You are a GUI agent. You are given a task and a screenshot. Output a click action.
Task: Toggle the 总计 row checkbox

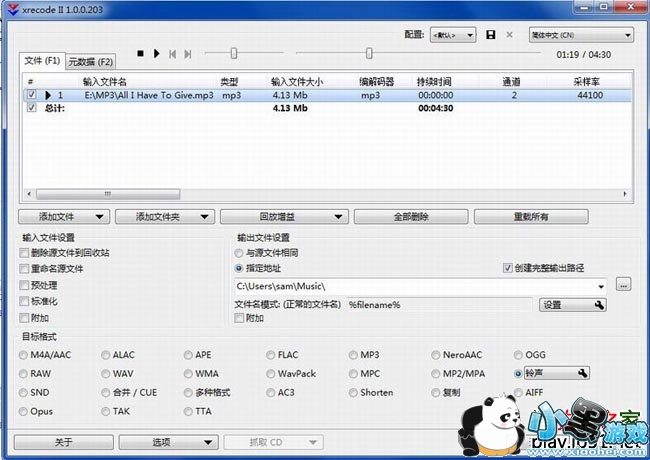tap(31, 108)
